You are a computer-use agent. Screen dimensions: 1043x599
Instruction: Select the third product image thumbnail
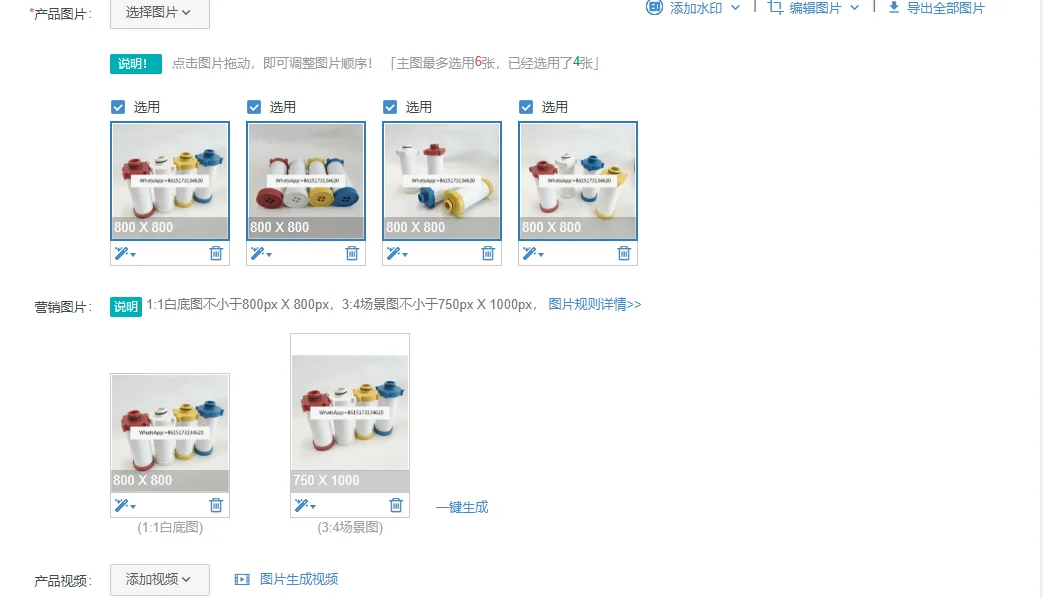442,181
